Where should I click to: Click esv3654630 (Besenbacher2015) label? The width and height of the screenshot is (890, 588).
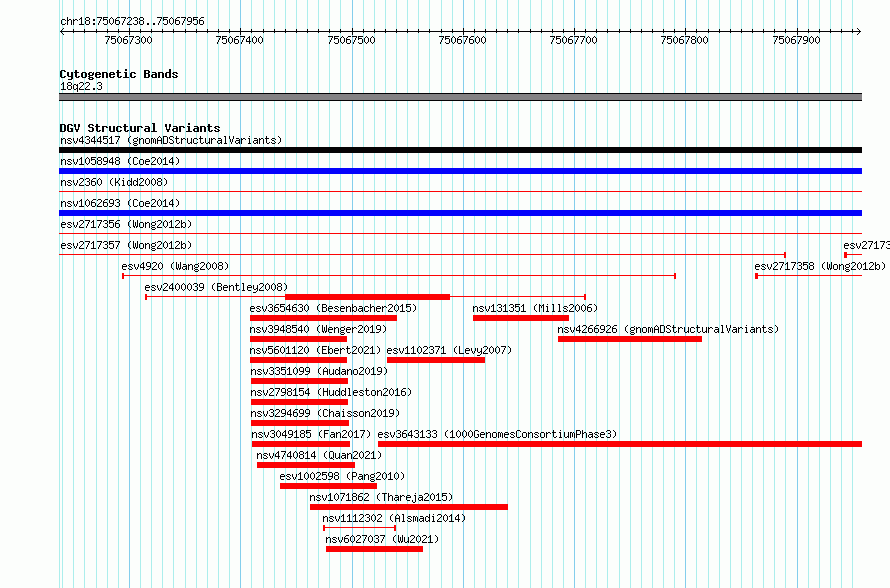coord(333,308)
